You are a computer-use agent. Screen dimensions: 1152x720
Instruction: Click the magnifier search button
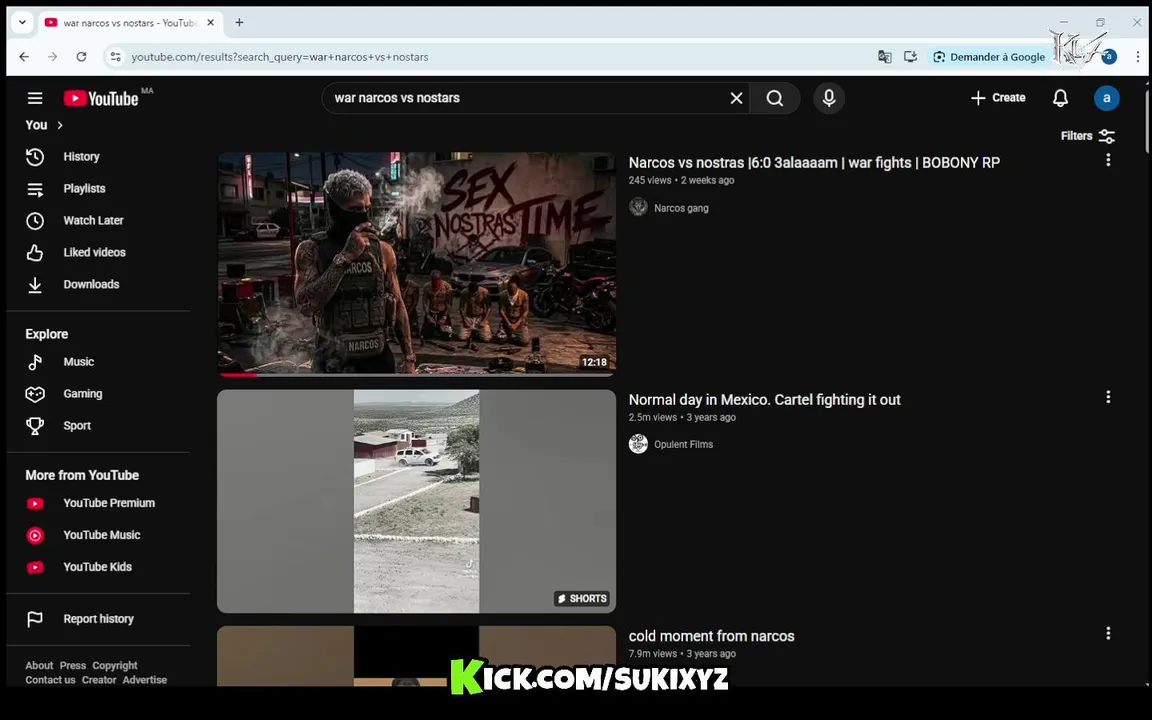[x=774, y=98]
